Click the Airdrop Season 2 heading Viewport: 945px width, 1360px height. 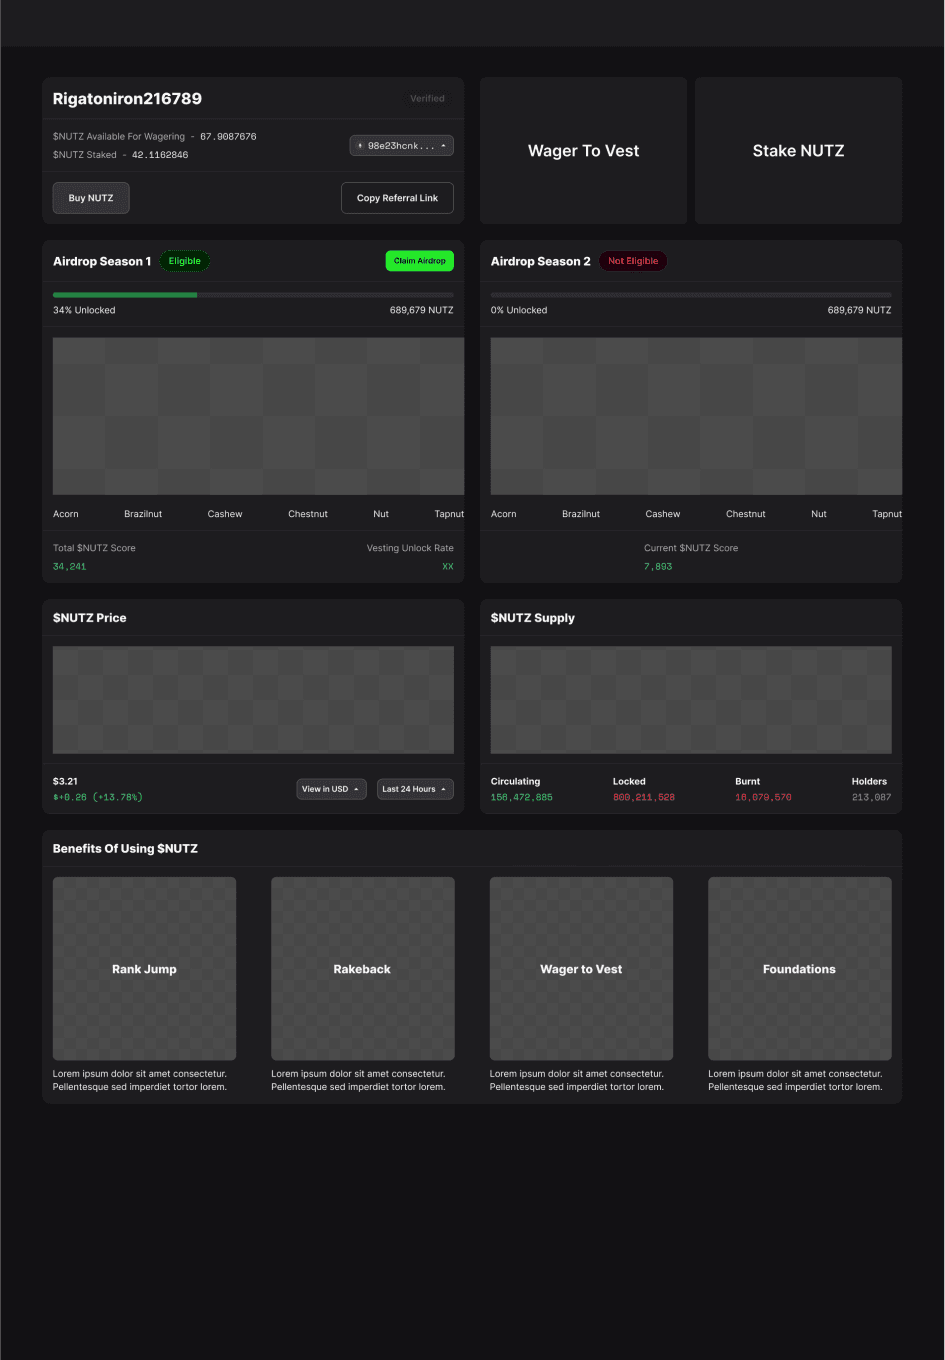(x=541, y=261)
